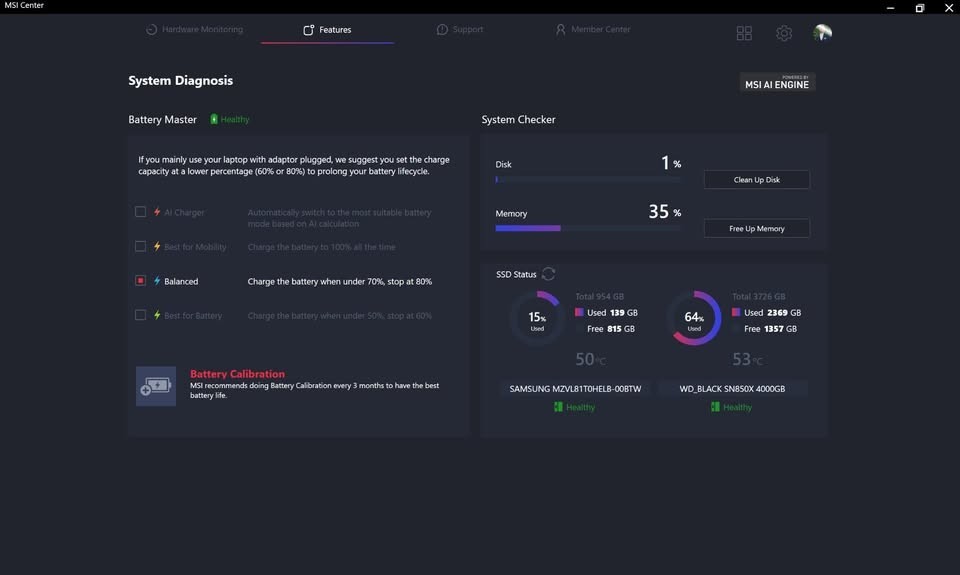This screenshot has height=575, width=960.
Task: Click the MSI AI Engine badge
Action: pyautogui.click(x=777, y=82)
